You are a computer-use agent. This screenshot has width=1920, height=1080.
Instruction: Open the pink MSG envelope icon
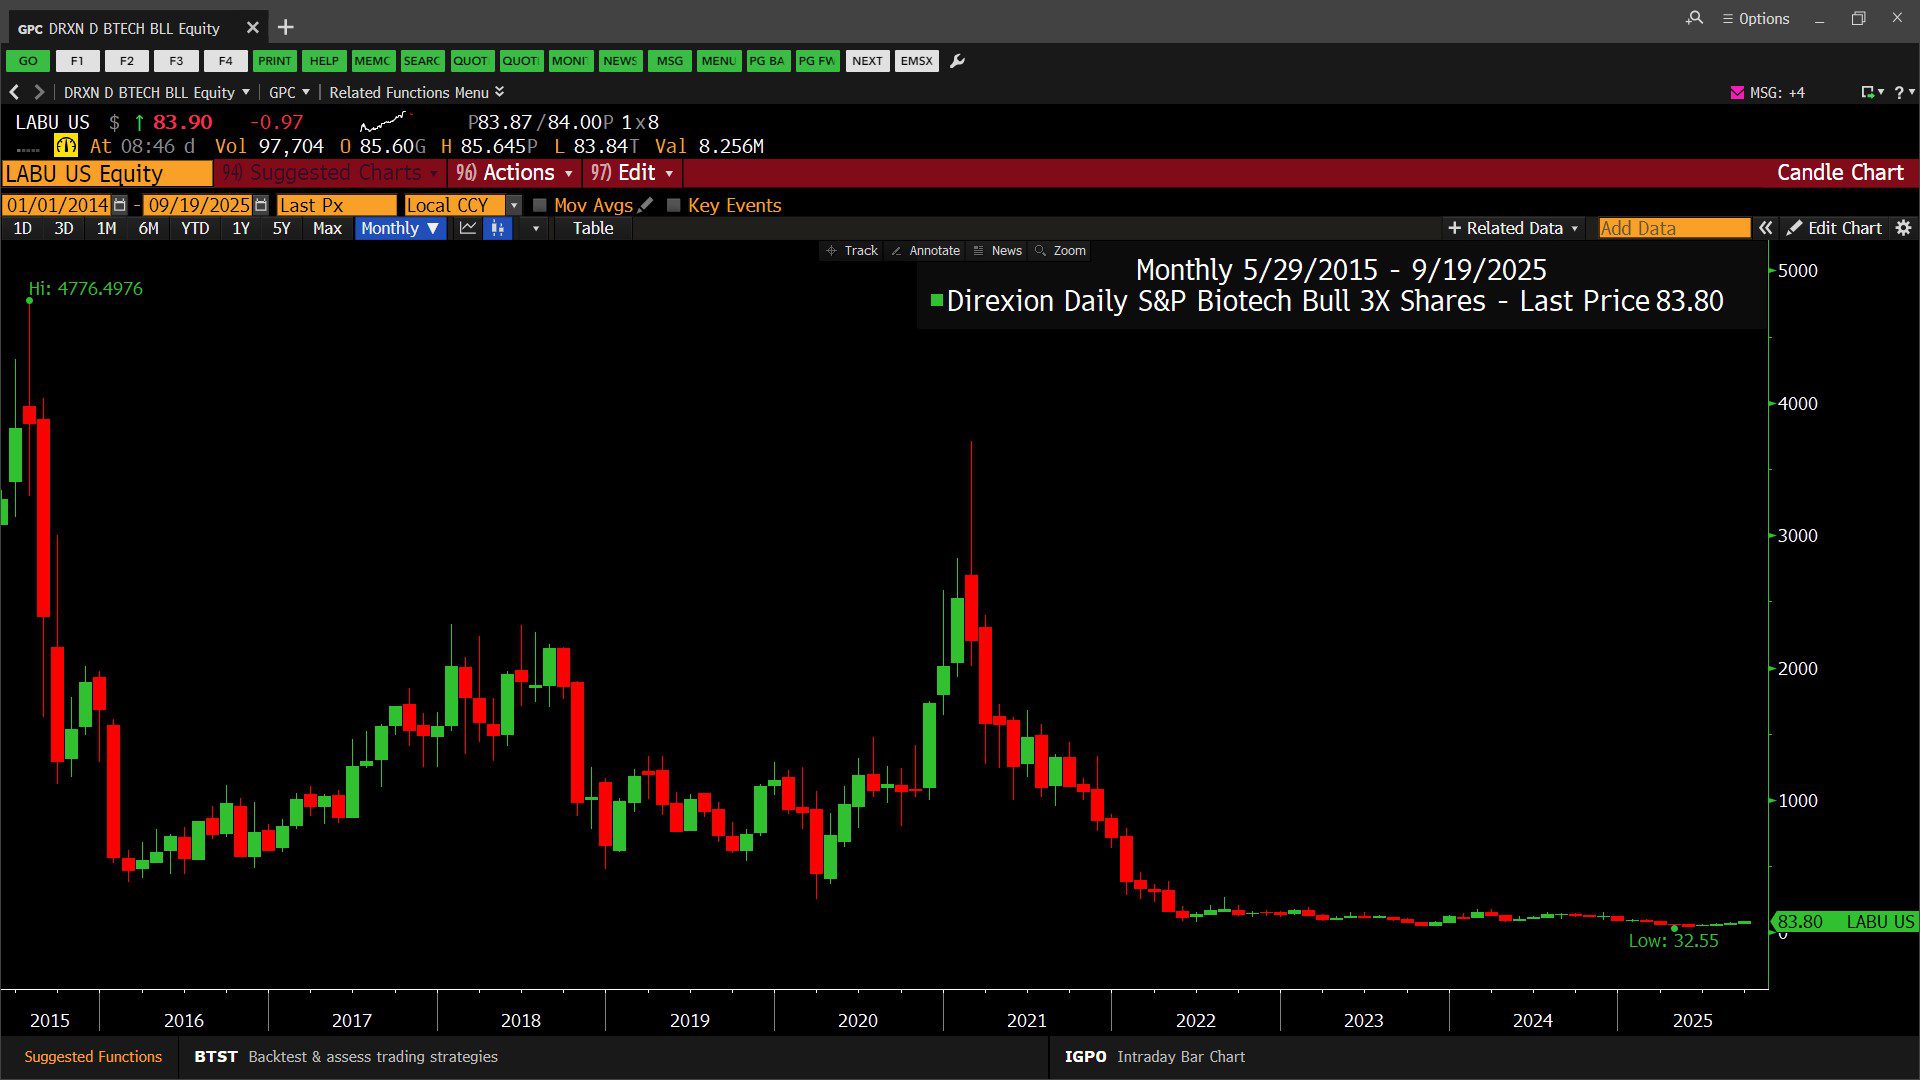(x=1737, y=92)
